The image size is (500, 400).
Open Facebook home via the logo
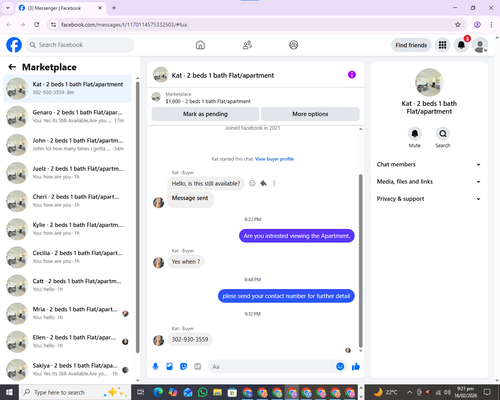pyautogui.click(x=14, y=45)
